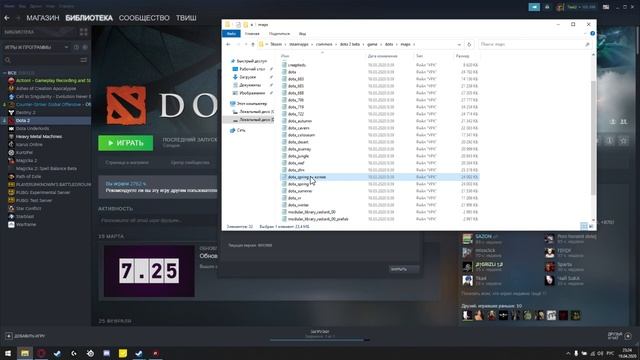The image size is (640, 360).
Task: Open Windows Start menu
Action: point(8,353)
